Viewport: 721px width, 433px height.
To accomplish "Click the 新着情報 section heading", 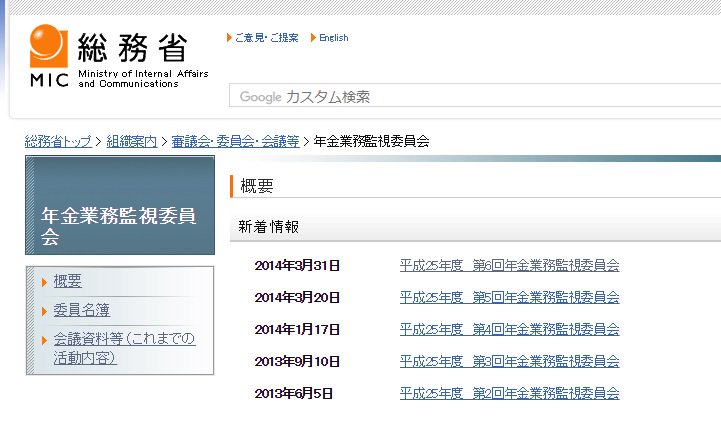I will click(269, 227).
